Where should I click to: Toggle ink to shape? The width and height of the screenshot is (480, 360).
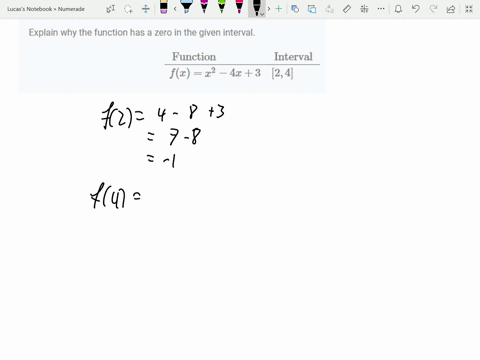[312, 9]
